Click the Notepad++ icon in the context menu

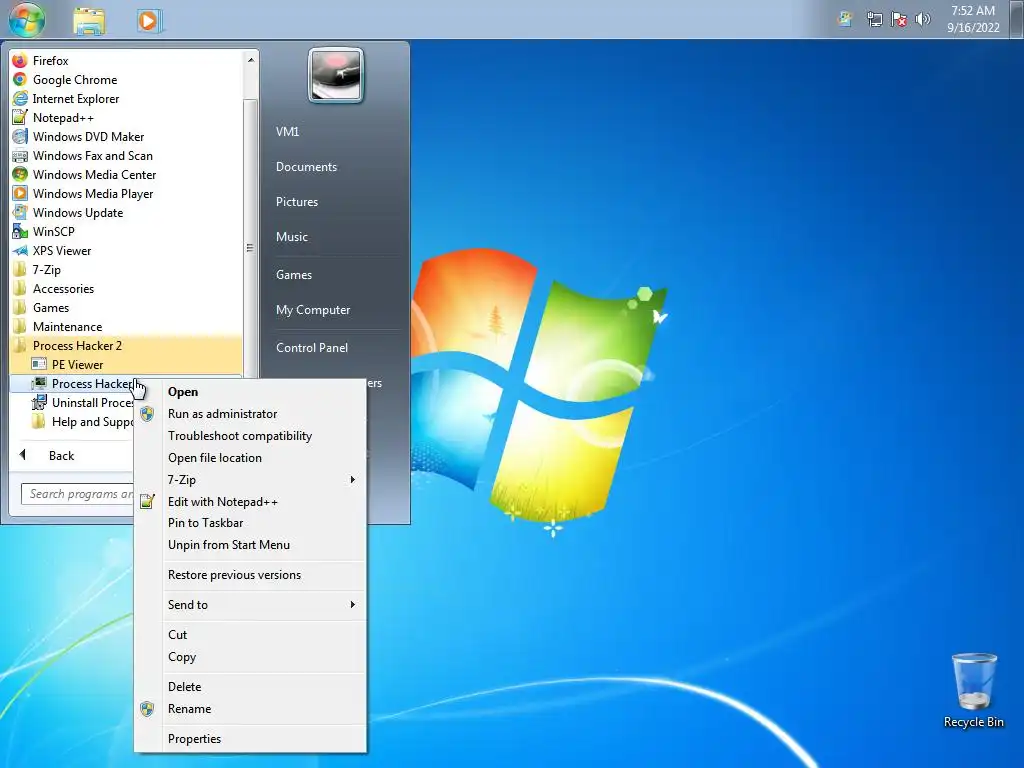pos(148,502)
